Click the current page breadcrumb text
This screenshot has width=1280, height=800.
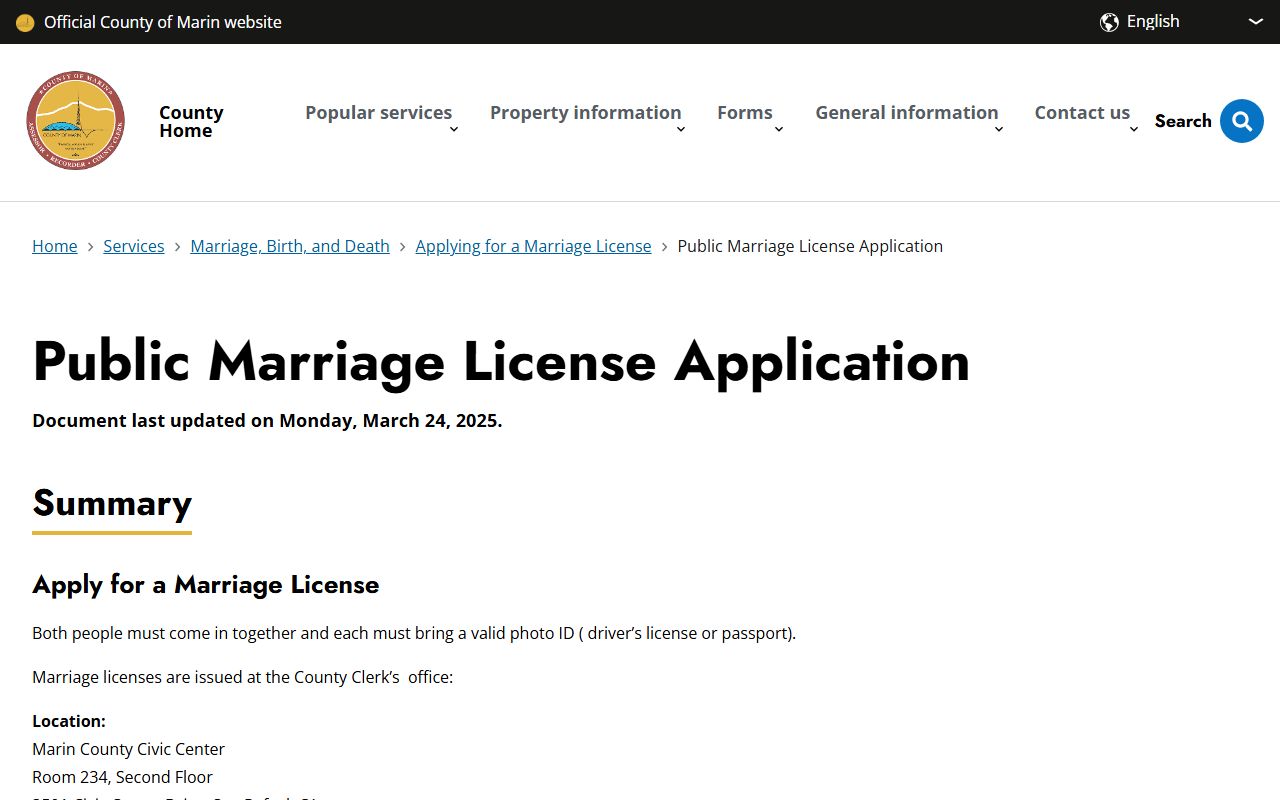(x=810, y=246)
